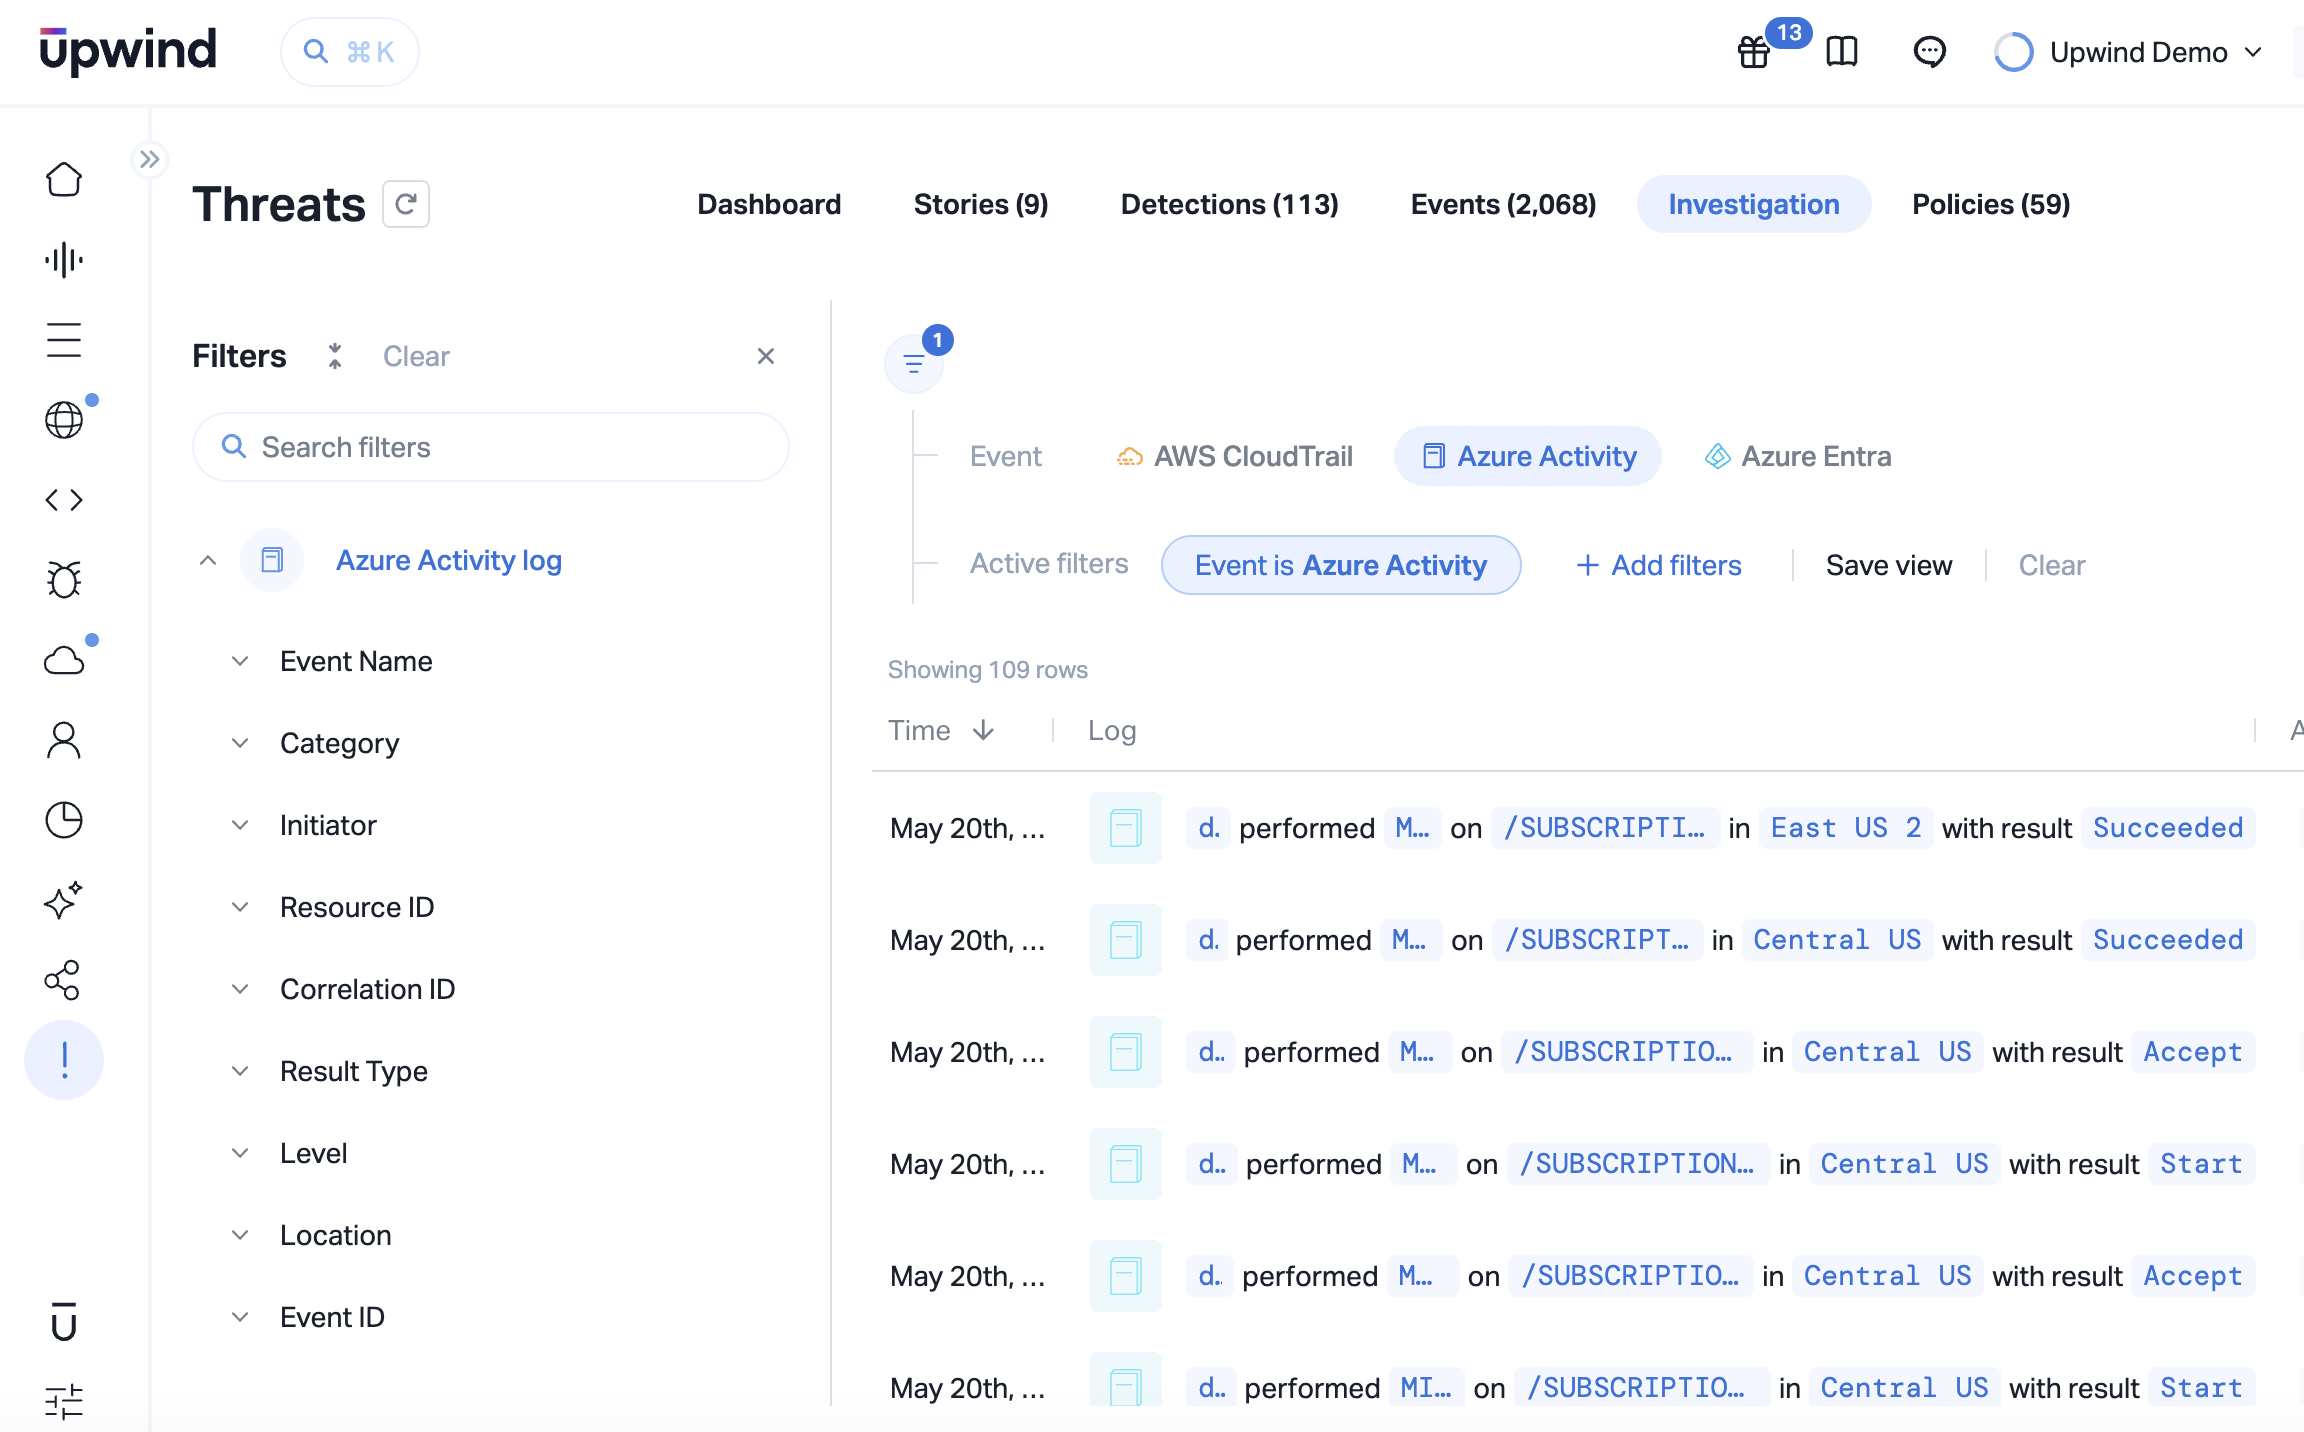Click 'East US 2' location value
Screen dimensions: 2304x1432
(1846, 828)
